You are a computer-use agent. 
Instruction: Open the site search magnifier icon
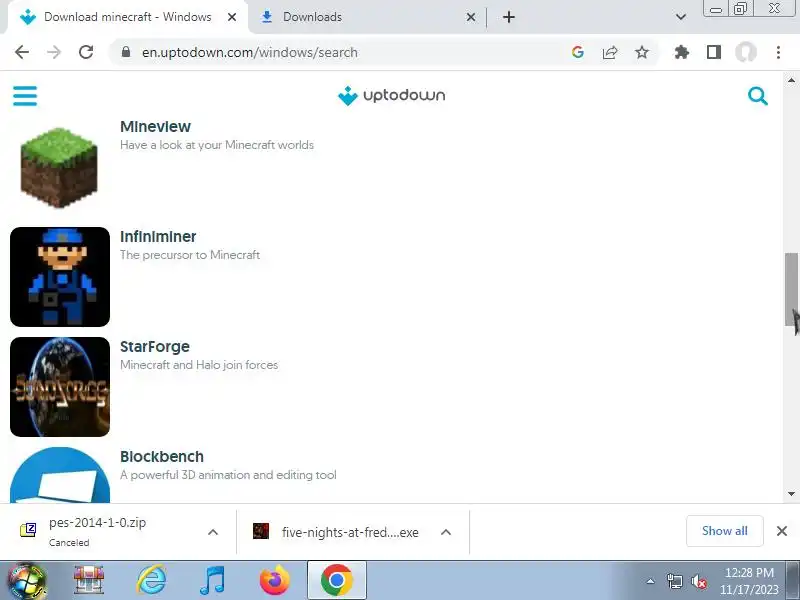pyautogui.click(x=758, y=96)
